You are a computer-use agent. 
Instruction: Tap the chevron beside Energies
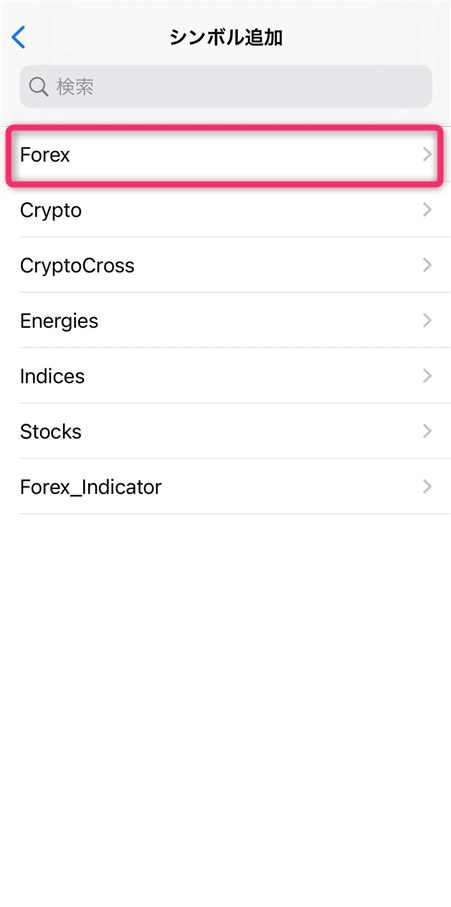tap(427, 320)
